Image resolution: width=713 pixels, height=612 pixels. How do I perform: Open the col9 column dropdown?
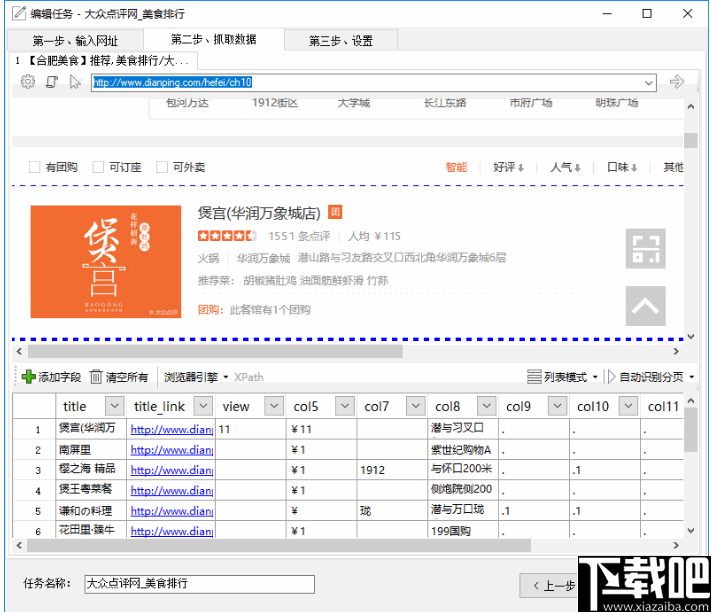point(557,406)
